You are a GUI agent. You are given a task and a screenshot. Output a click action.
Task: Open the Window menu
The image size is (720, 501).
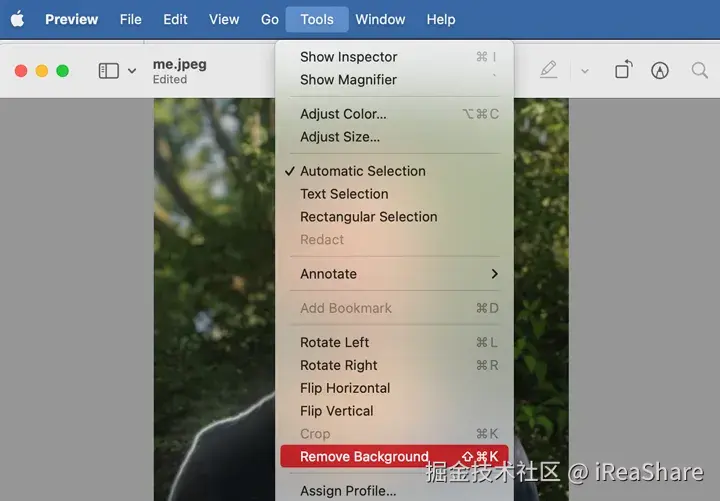point(380,19)
